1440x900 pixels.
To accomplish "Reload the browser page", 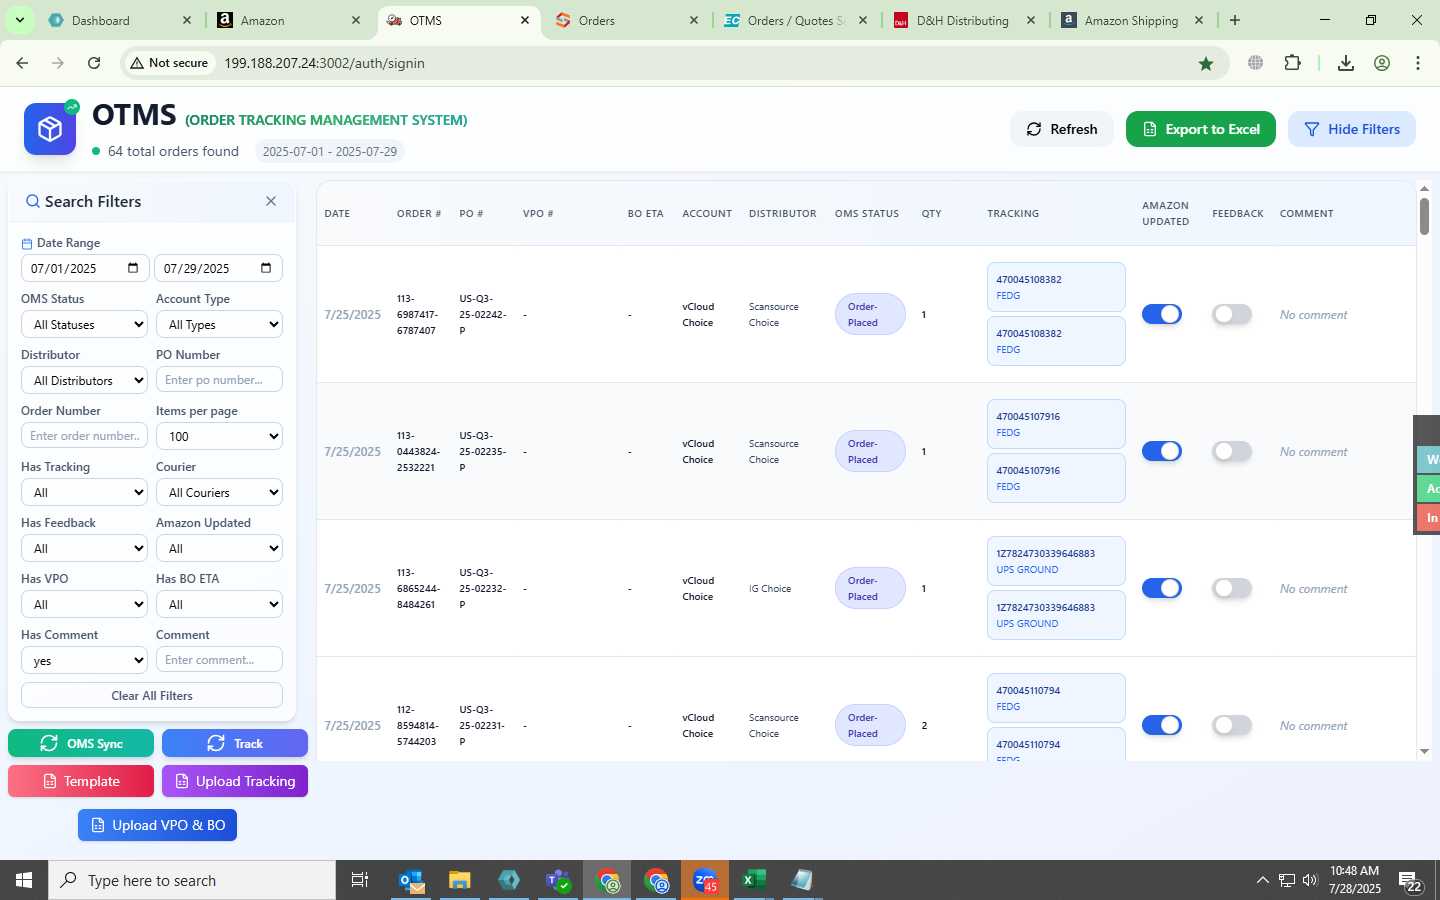I will point(94,63).
